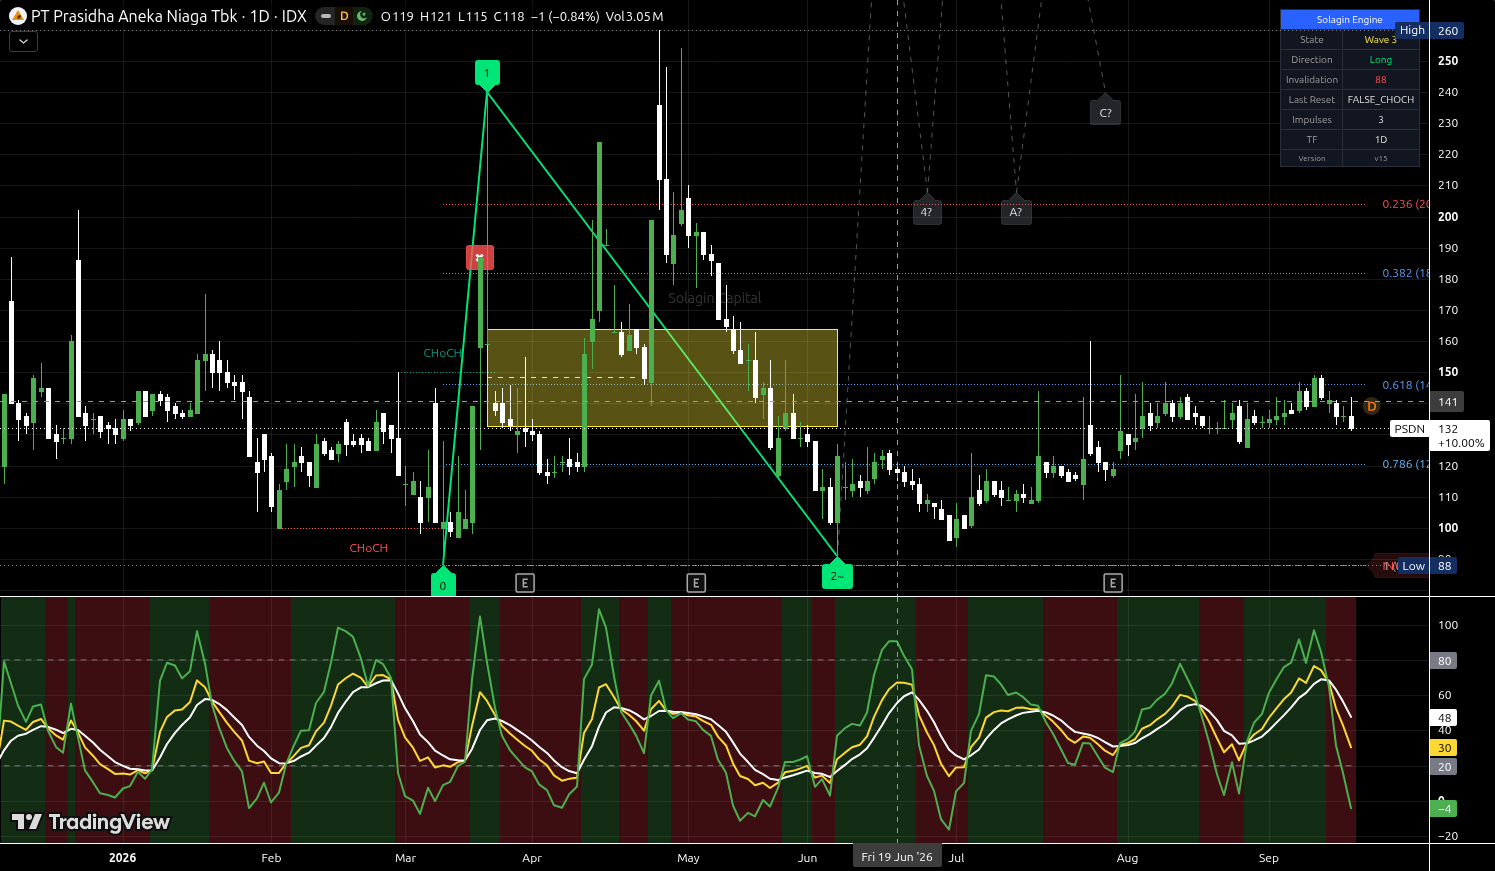Click the 141 last price label
Viewport: 1495px width, 871px height.
(1447, 402)
